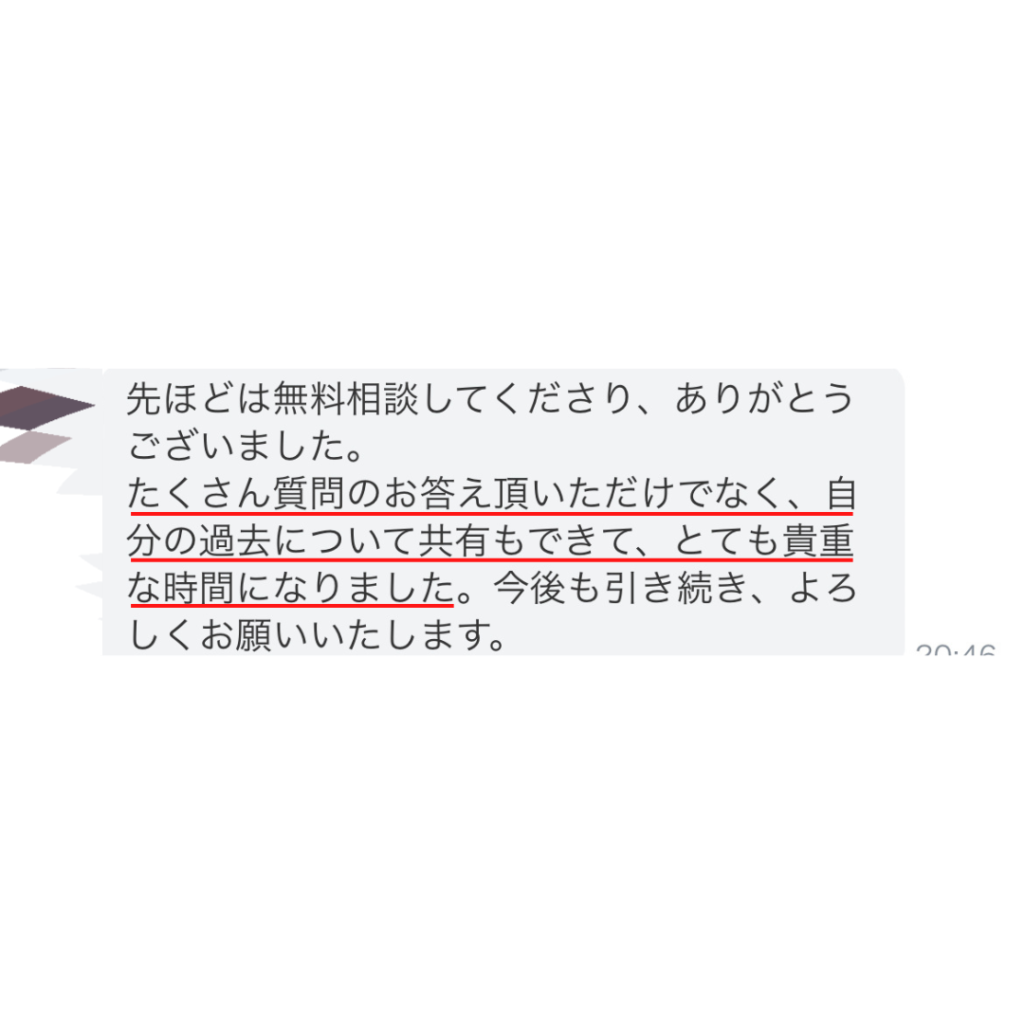Click the character 自 ending the third line
The width and height of the screenshot is (1024, 1024).
(840, 494)
